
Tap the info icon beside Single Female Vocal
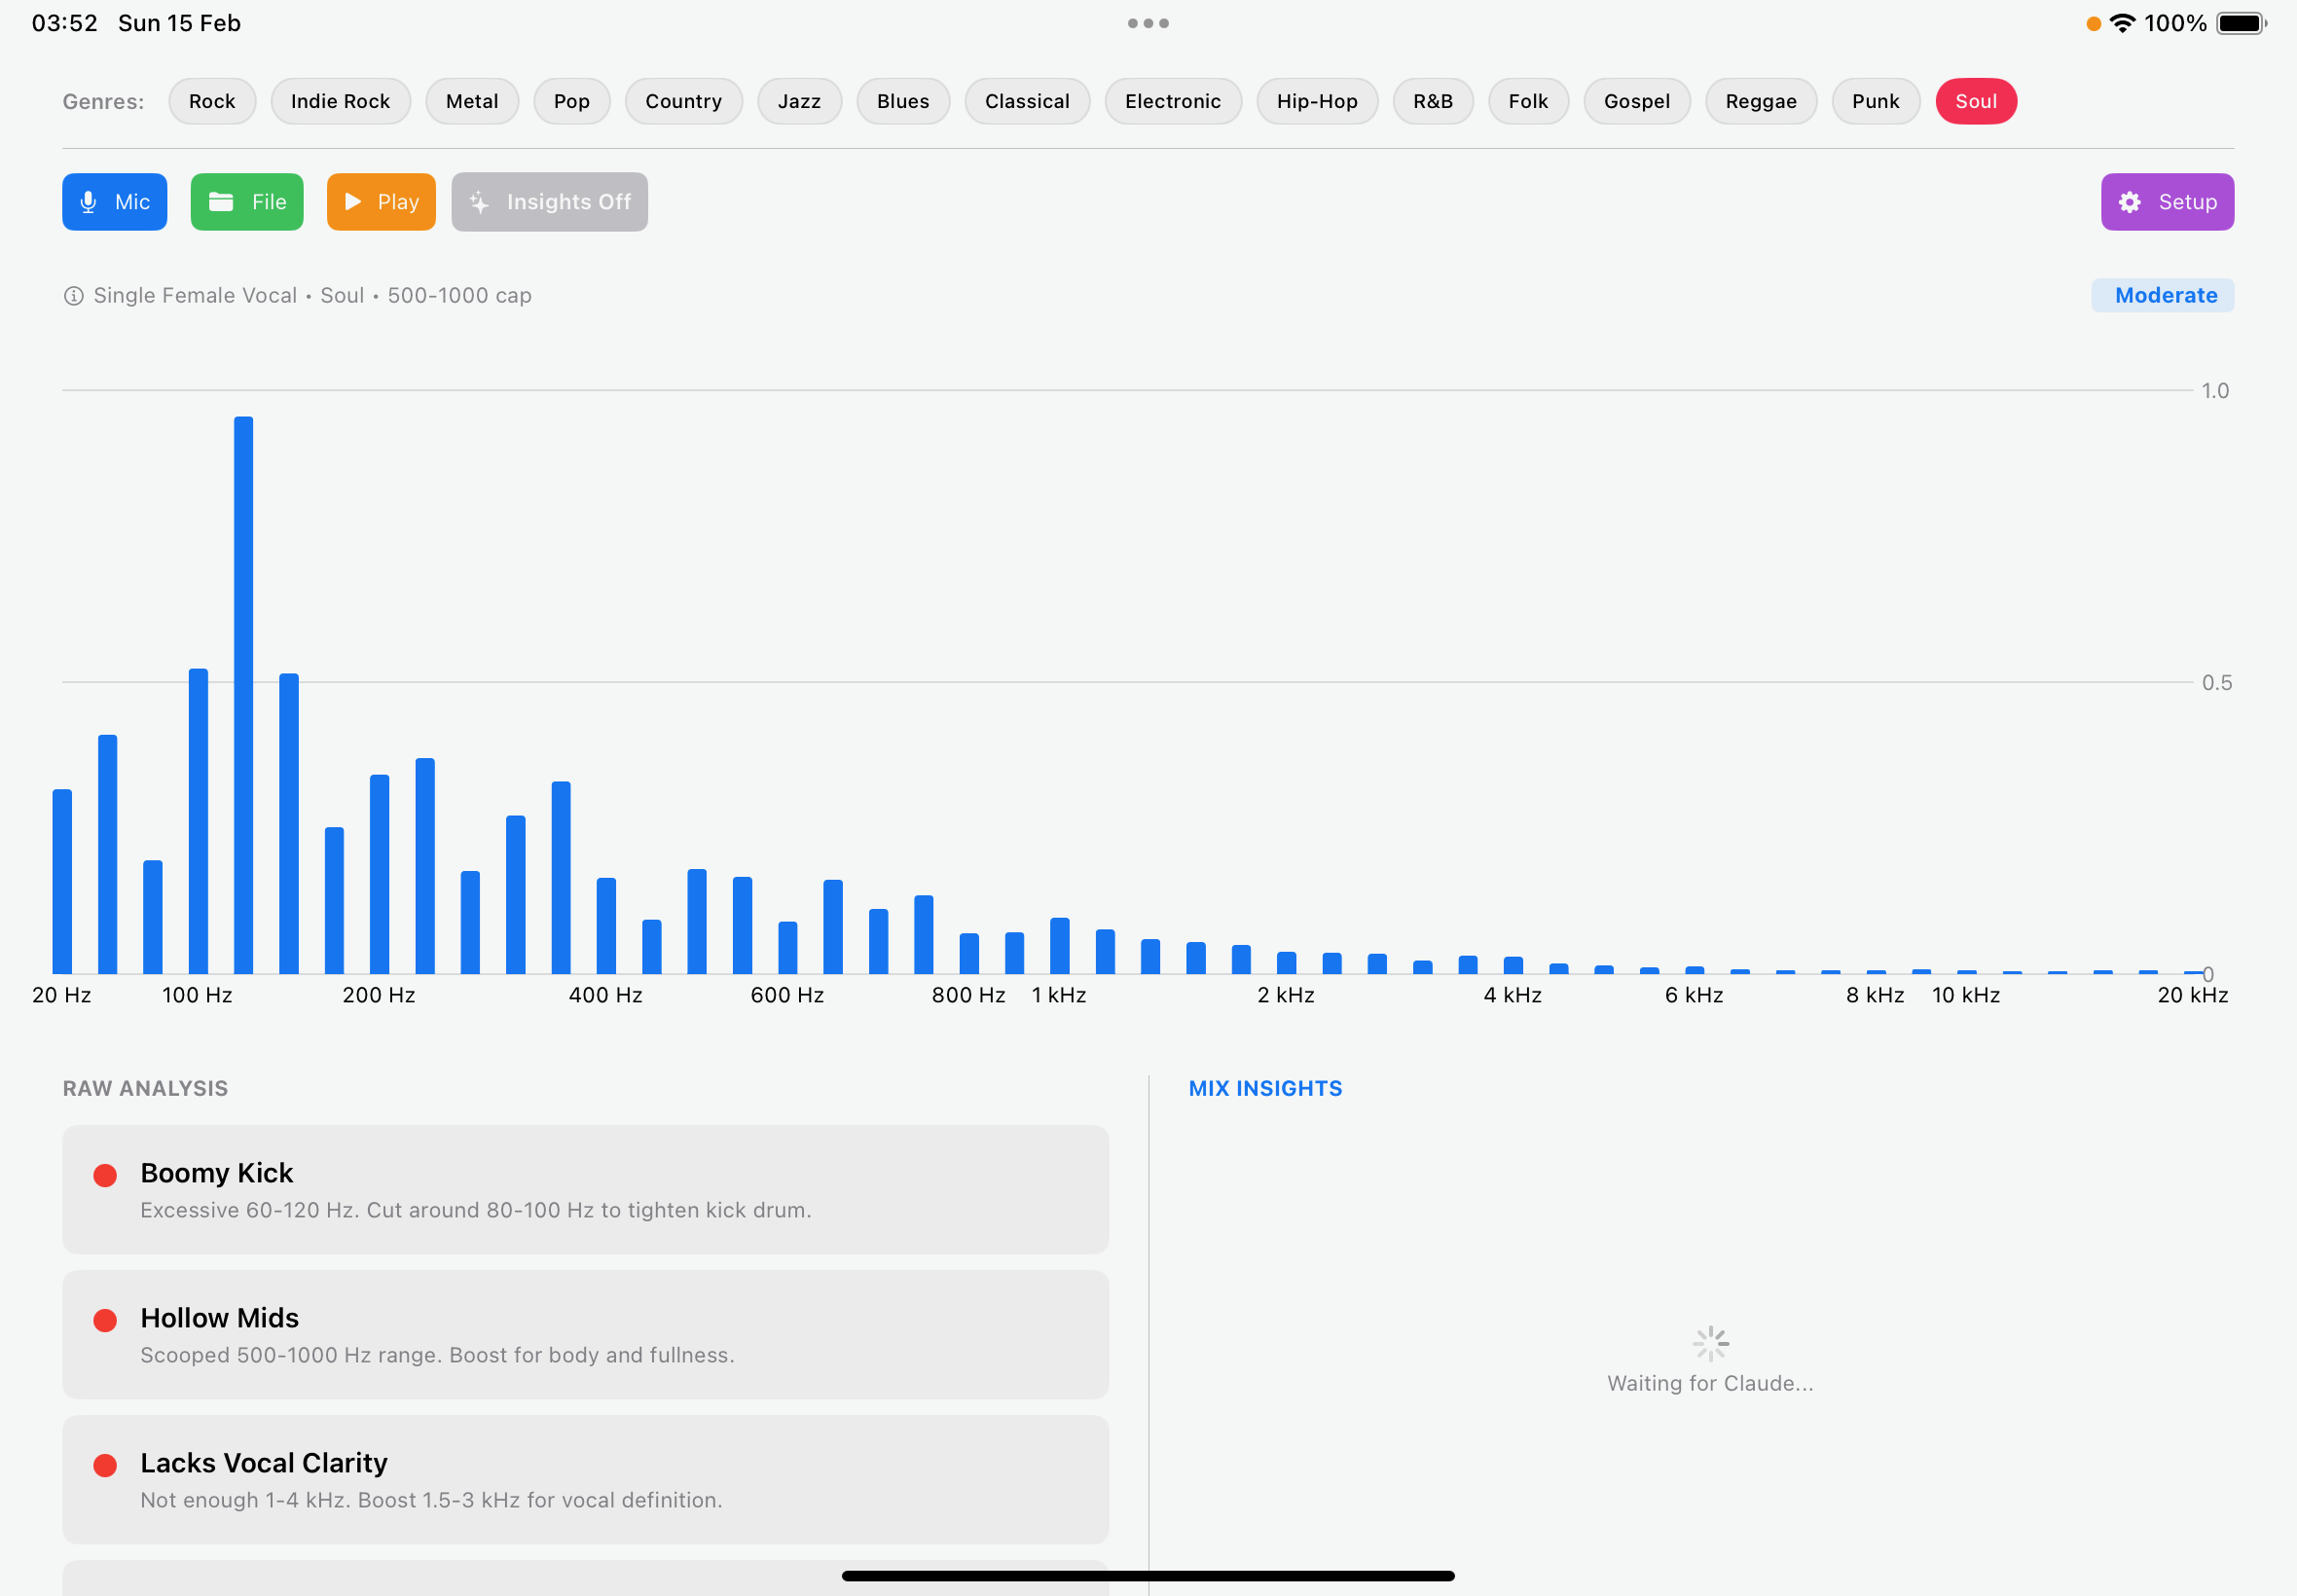pos(73,296)
